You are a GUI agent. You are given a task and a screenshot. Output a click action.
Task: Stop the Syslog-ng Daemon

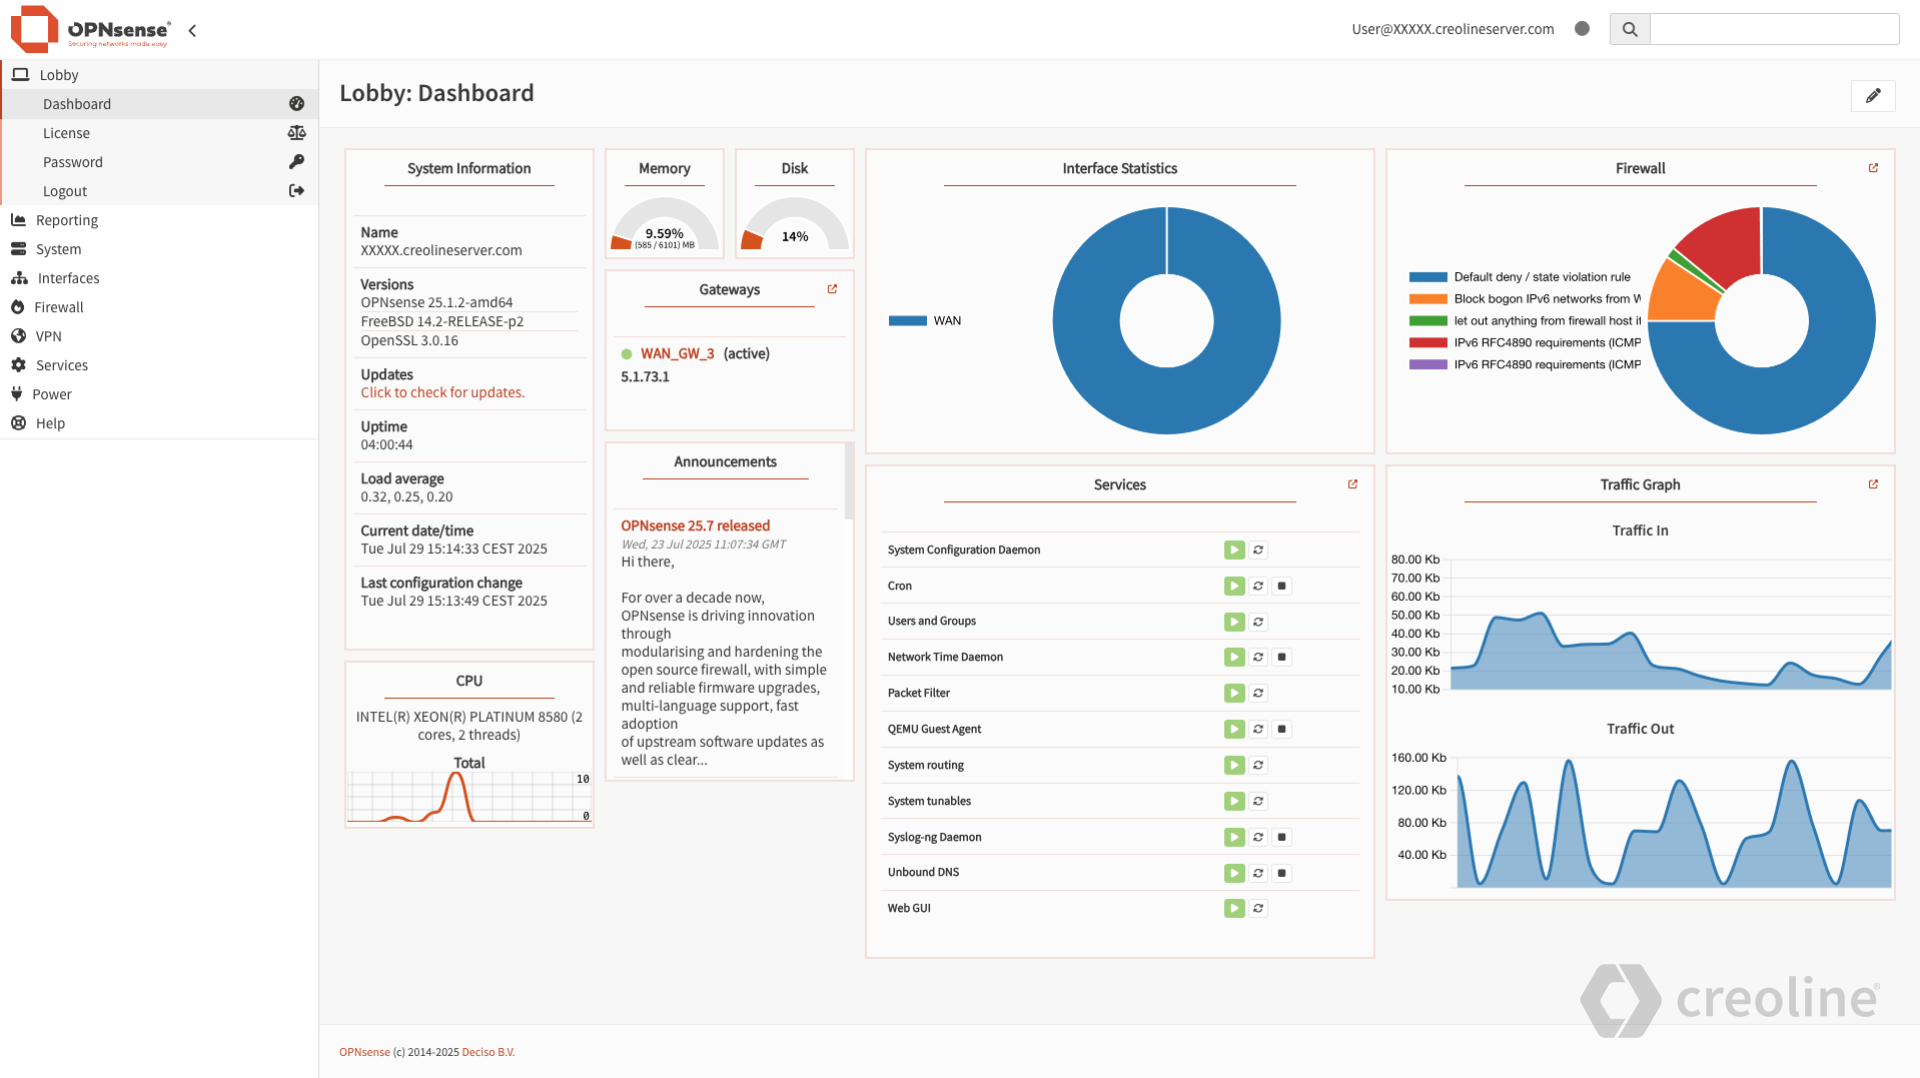[1282, 837]
